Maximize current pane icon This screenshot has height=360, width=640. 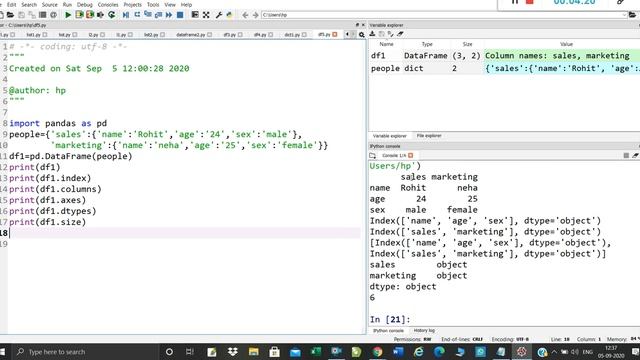[x=195, y=15]
